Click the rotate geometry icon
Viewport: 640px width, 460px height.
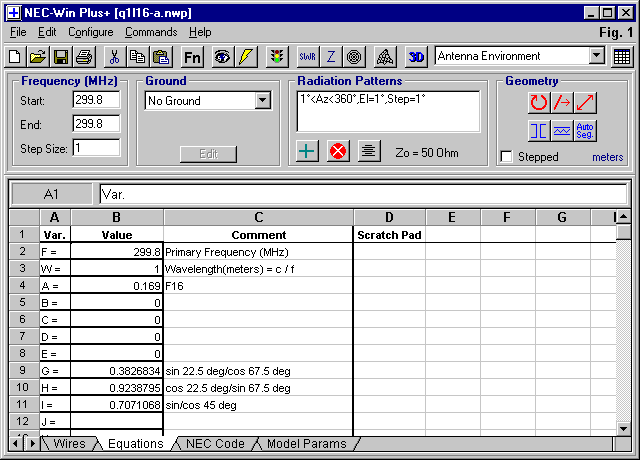[x=540, y=102]
